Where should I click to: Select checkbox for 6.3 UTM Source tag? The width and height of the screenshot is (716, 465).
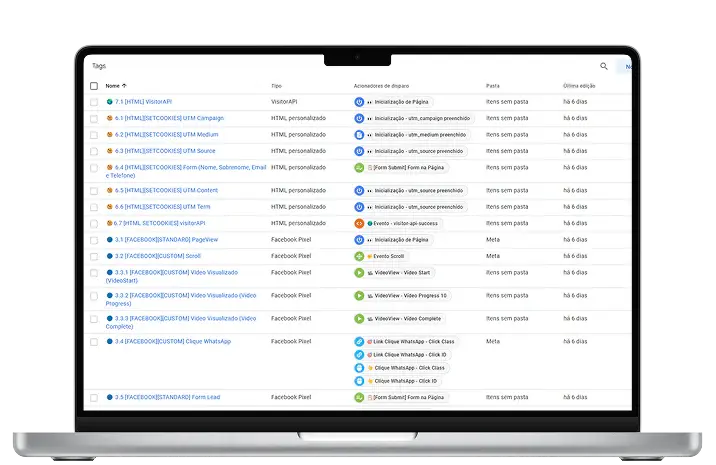point(94,151)
